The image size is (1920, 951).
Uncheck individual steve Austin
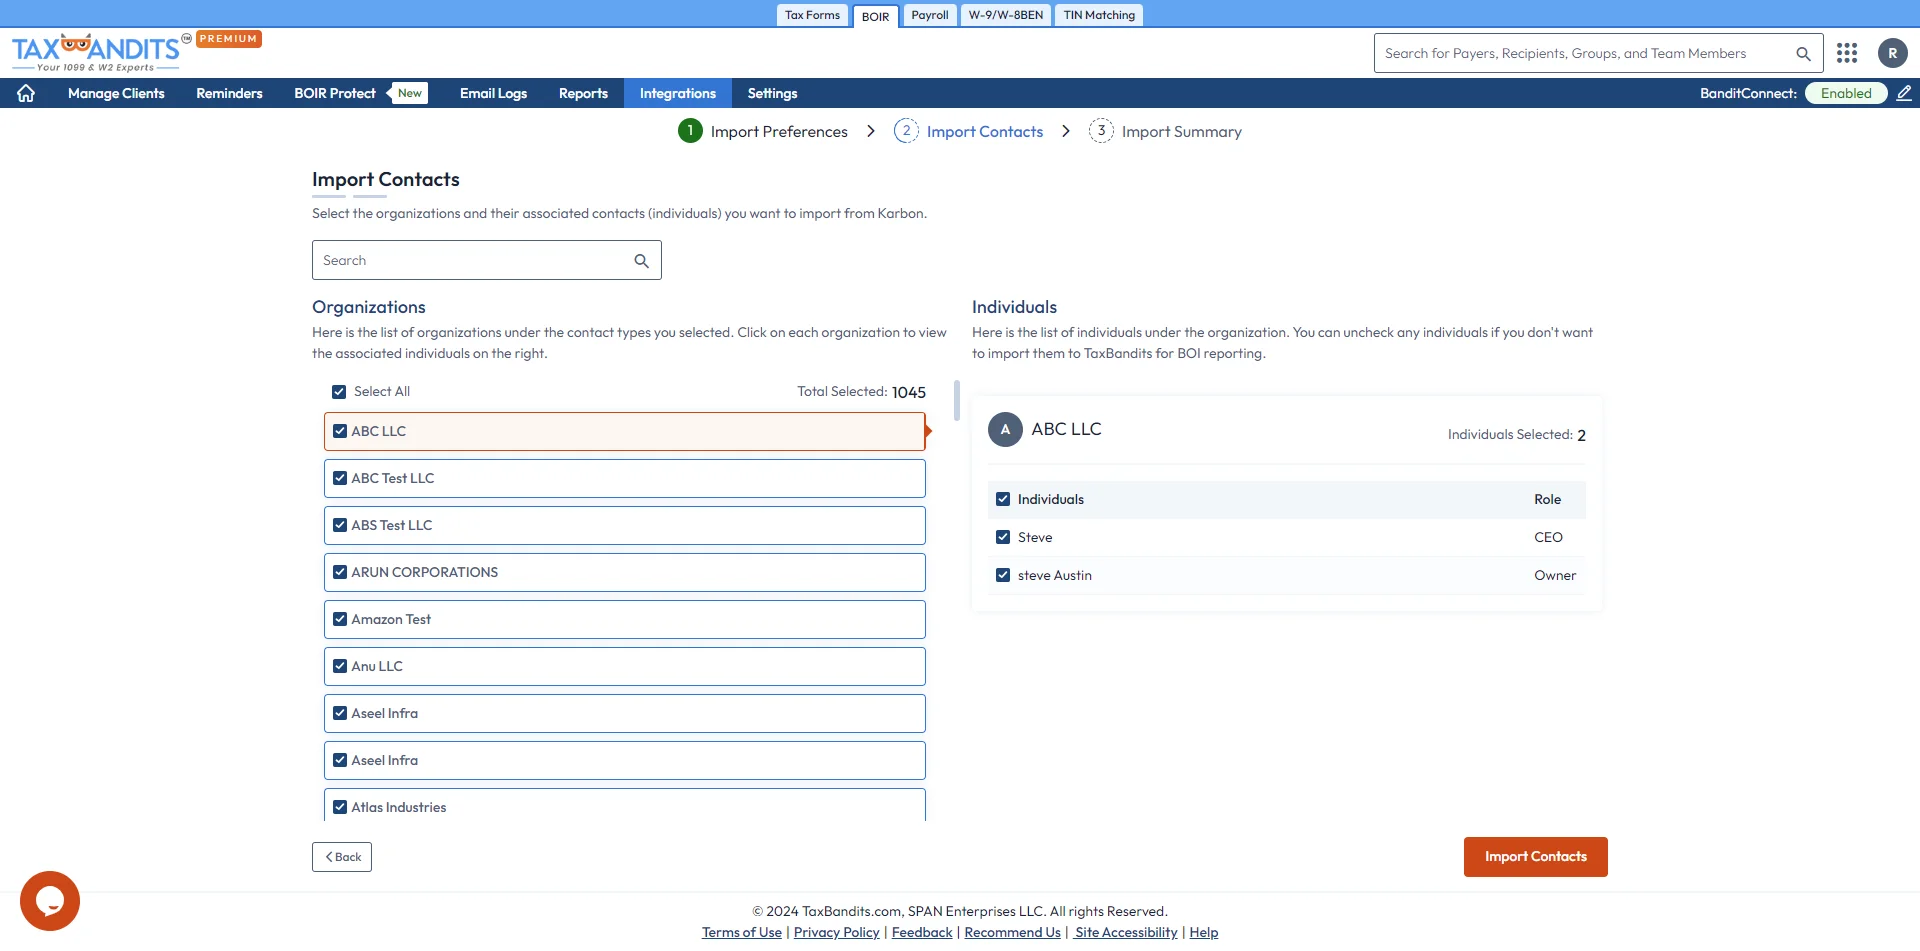(x=1003, y=575)
